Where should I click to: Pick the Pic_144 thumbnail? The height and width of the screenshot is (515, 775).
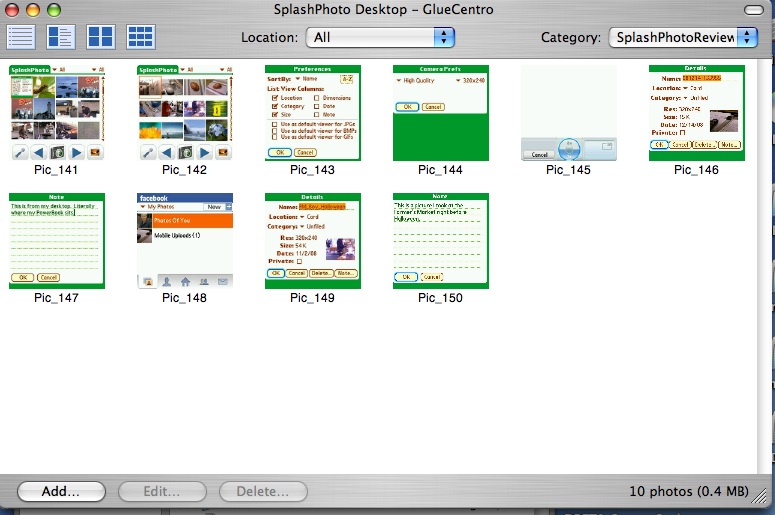click(x=440, y=112)
